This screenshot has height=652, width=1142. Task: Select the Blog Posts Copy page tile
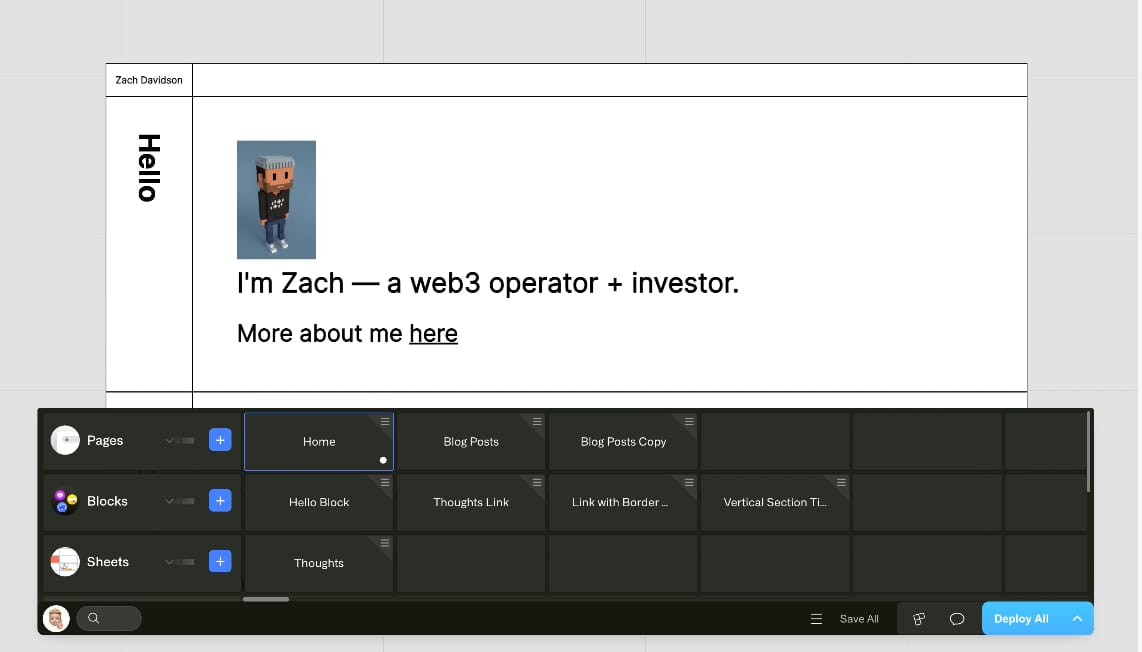[x=623, y=441]
